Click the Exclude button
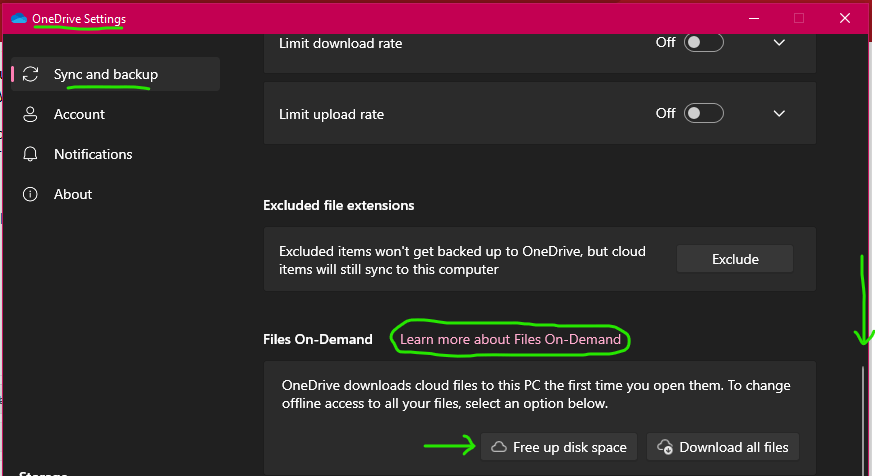Viewport: 875px width, 476px height. [x=735, y=259]
